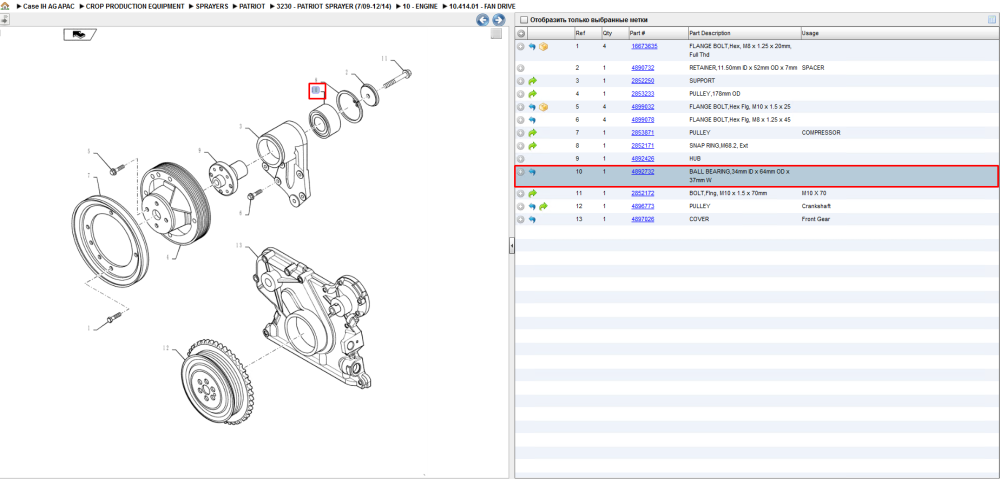Click the blue arrow in BALL BEARING row
Image resolution: width=1000 pixels, height=479 pixels.
tap(532, 172)
